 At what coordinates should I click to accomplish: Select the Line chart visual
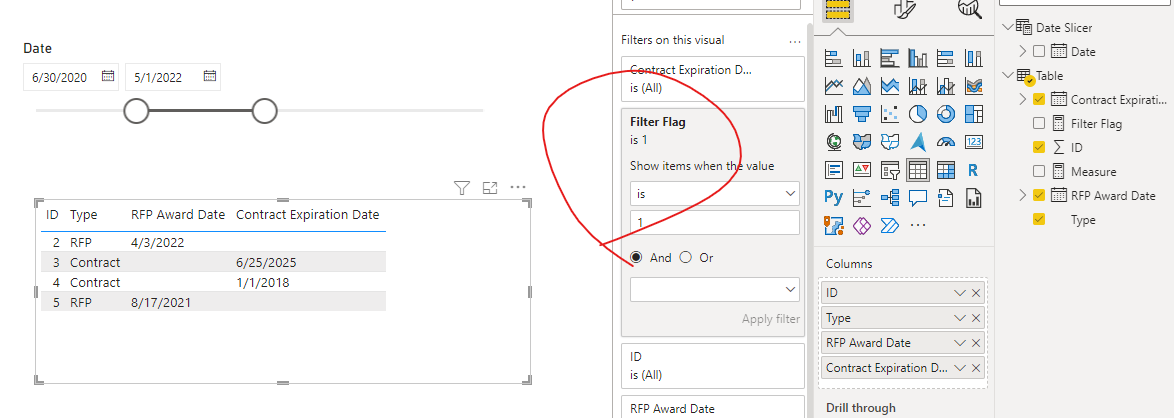point(833,86)
